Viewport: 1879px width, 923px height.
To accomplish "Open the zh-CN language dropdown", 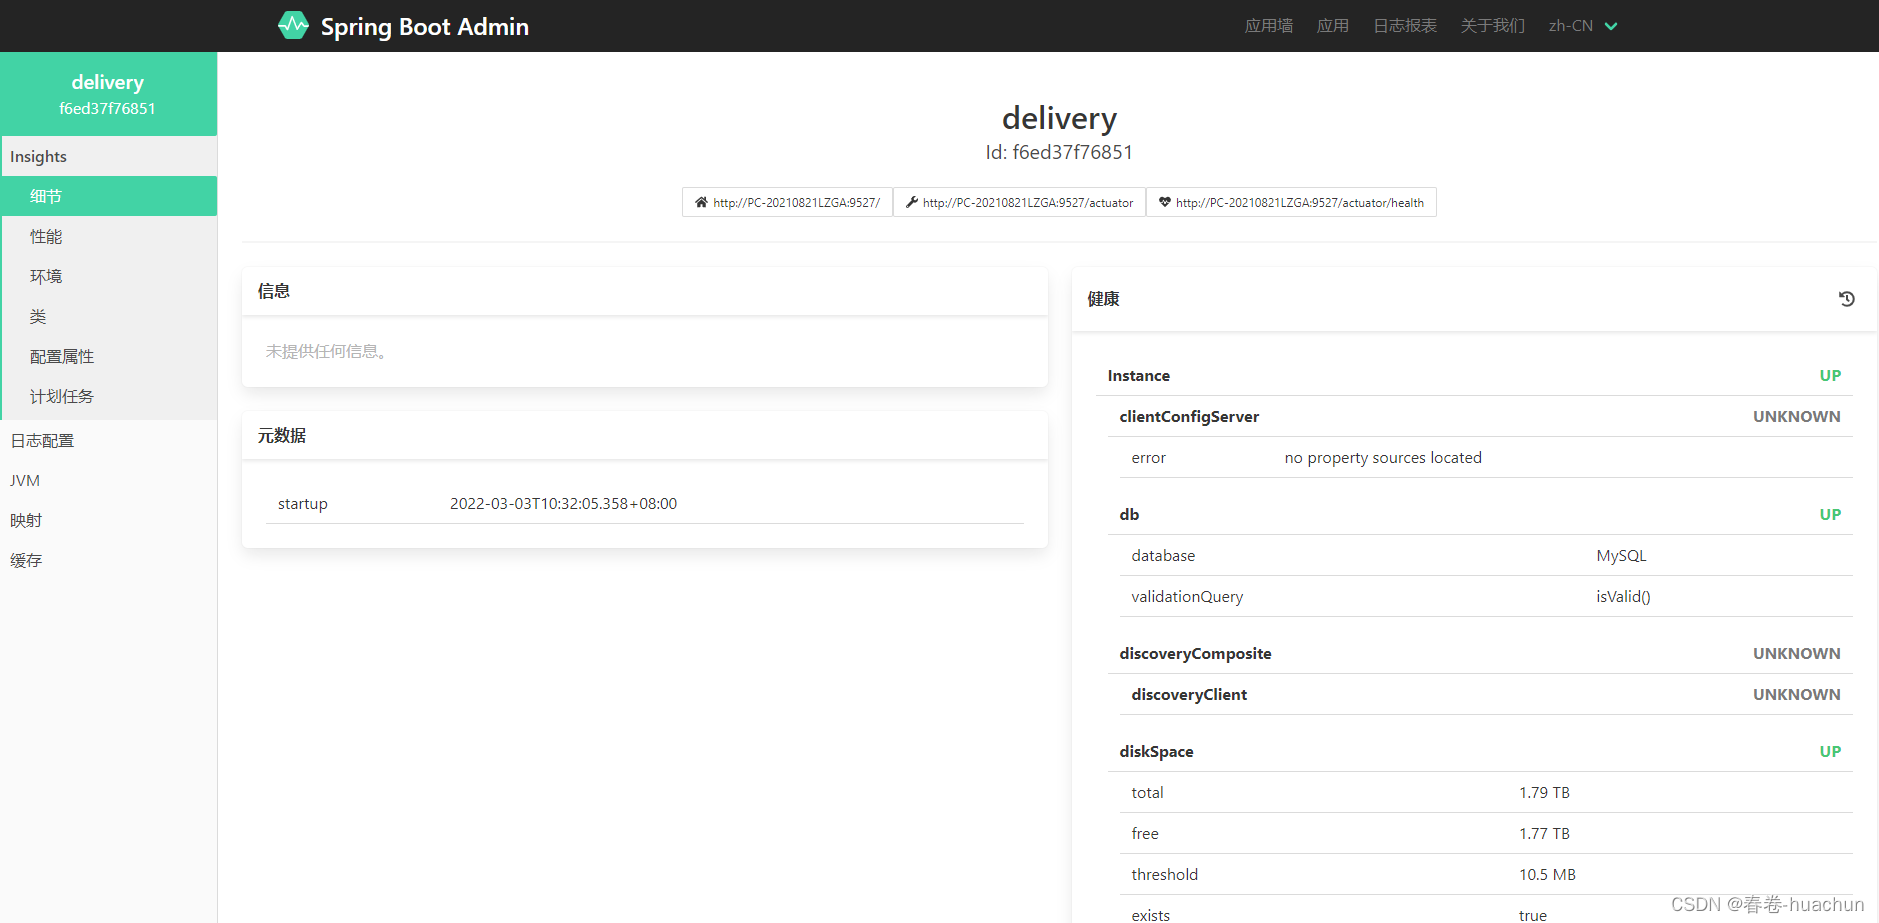I will point(1582,26).
